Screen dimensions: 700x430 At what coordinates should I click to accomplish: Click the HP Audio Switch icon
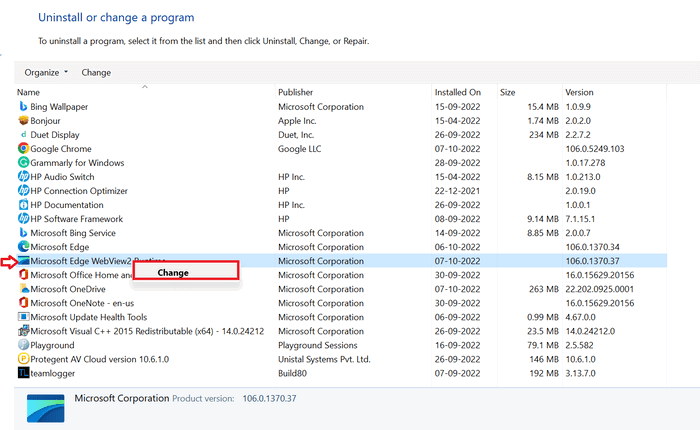coord(23,176)
